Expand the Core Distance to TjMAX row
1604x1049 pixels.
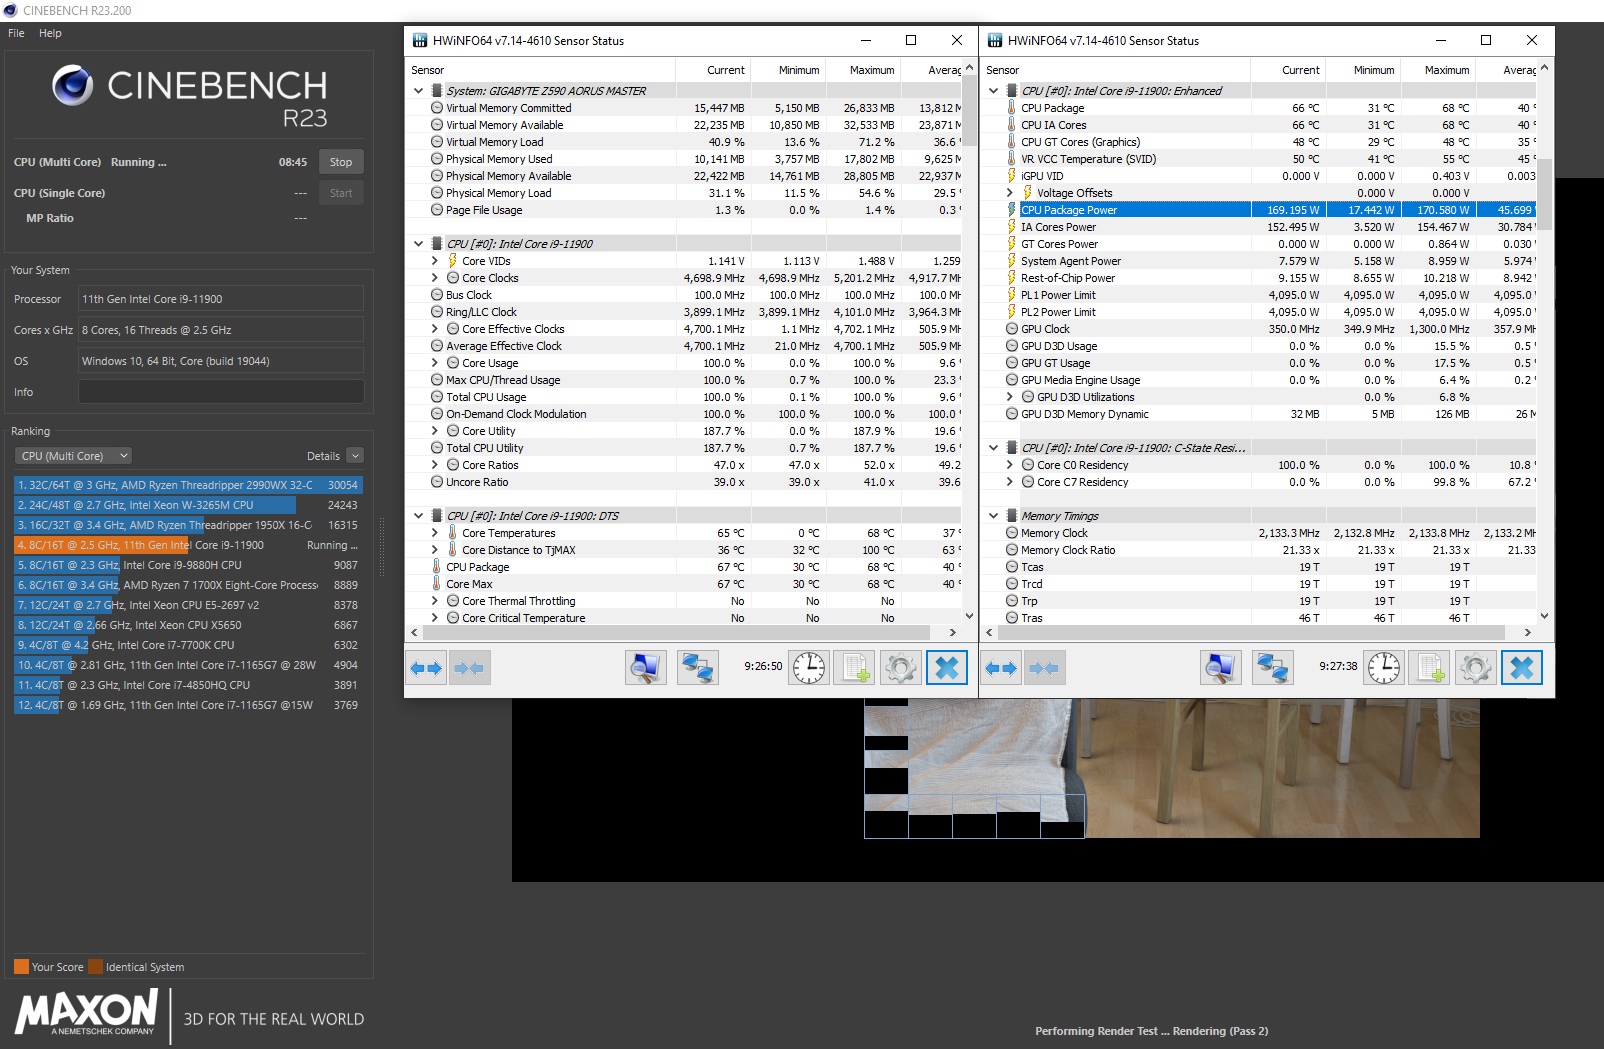click(435, 550)
